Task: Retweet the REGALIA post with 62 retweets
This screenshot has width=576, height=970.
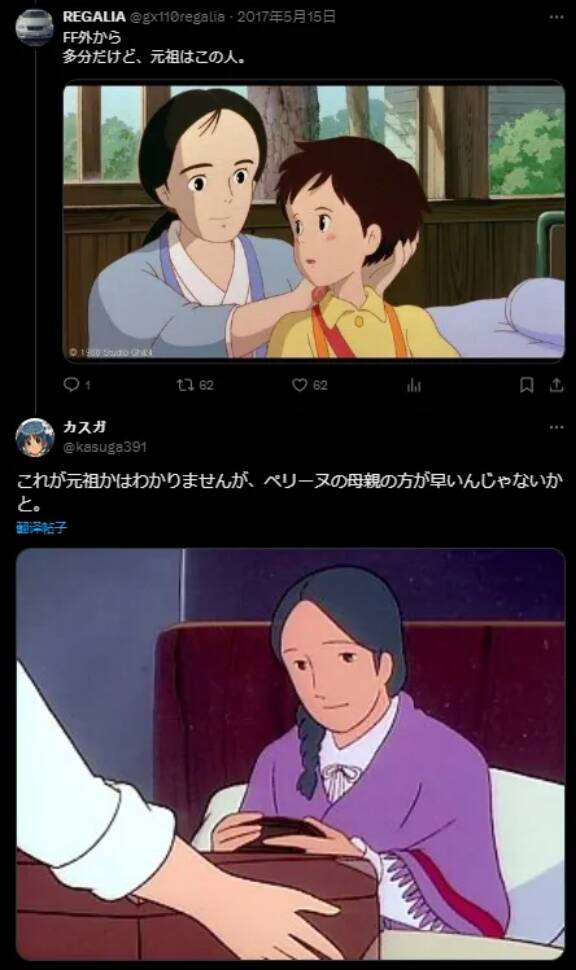Action: (x=194, y=385)
